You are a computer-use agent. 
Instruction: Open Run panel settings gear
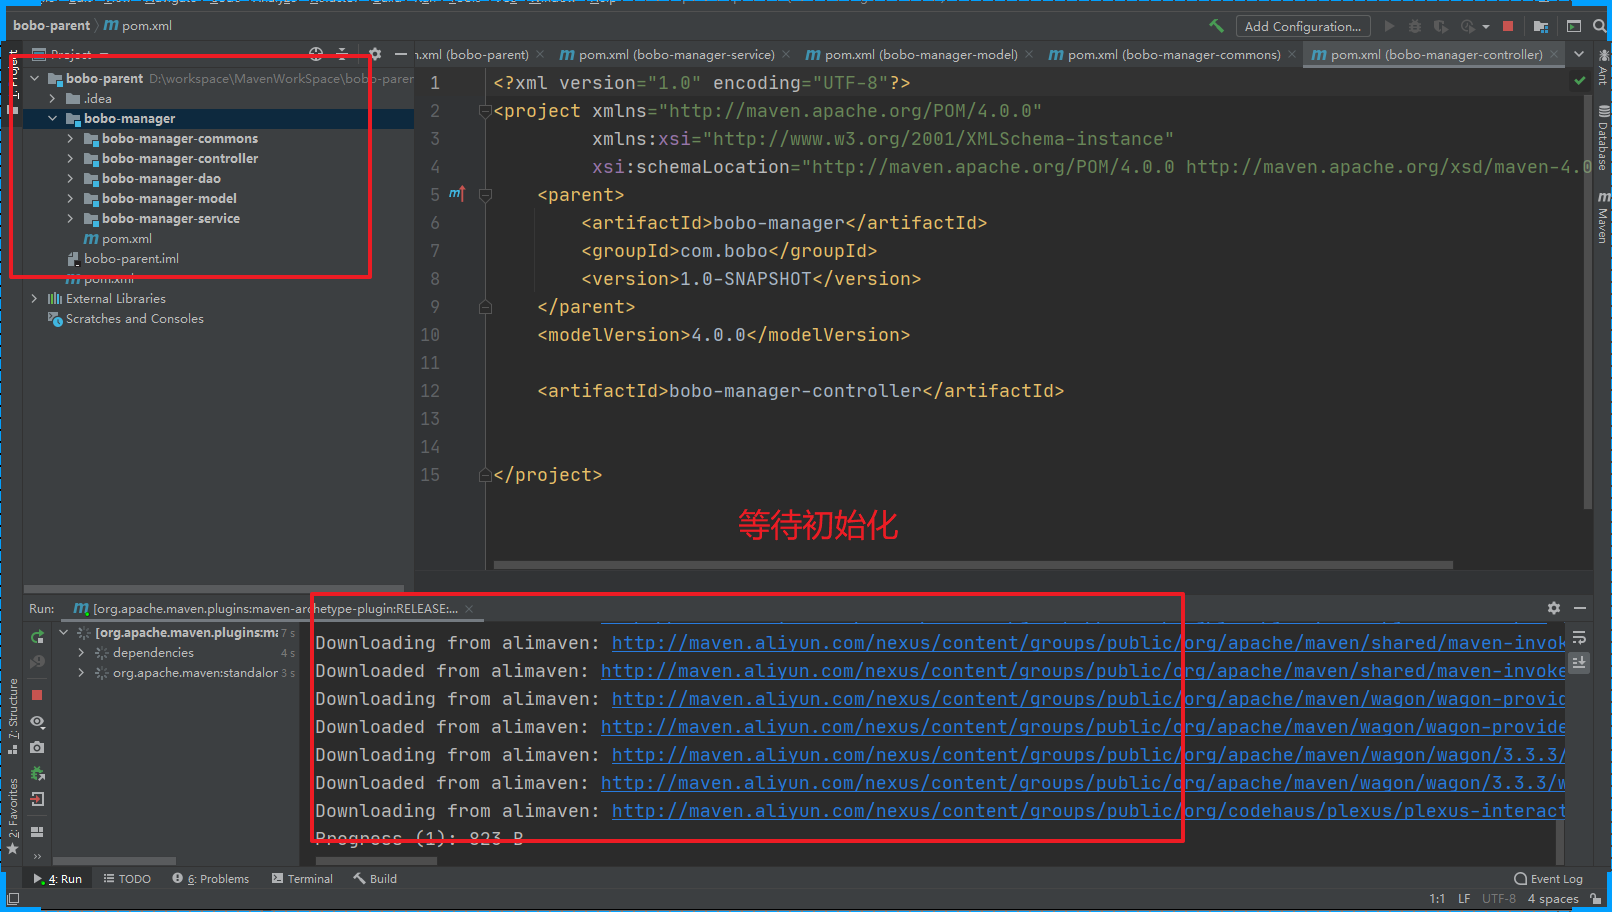pos(1554,608)
